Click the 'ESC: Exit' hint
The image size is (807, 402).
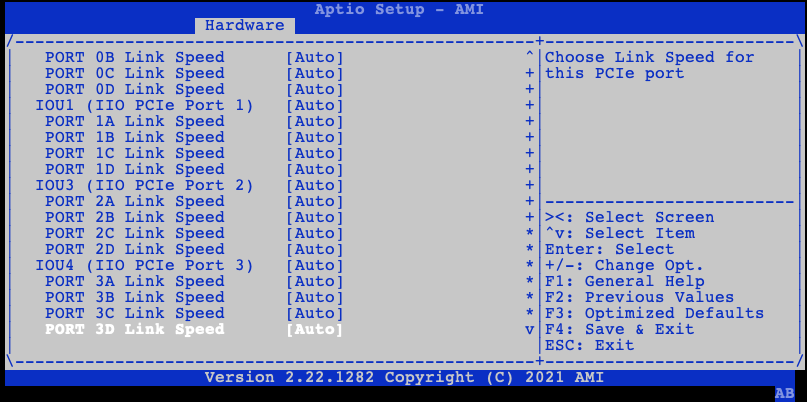[589, 345]
